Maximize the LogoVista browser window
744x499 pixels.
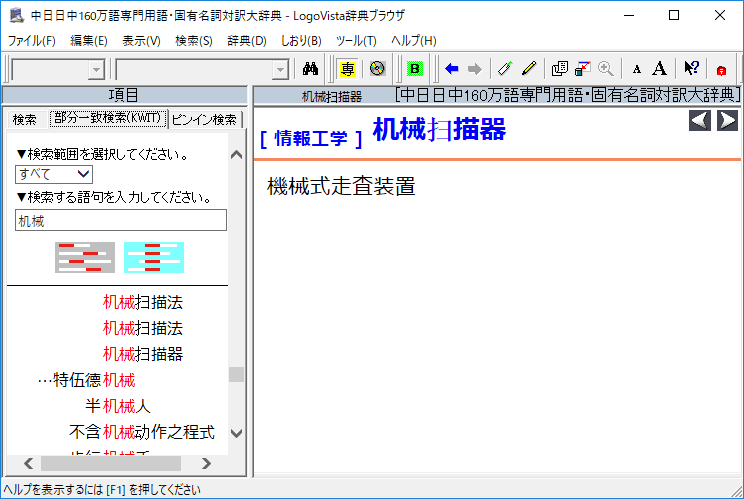coord(674,15)
